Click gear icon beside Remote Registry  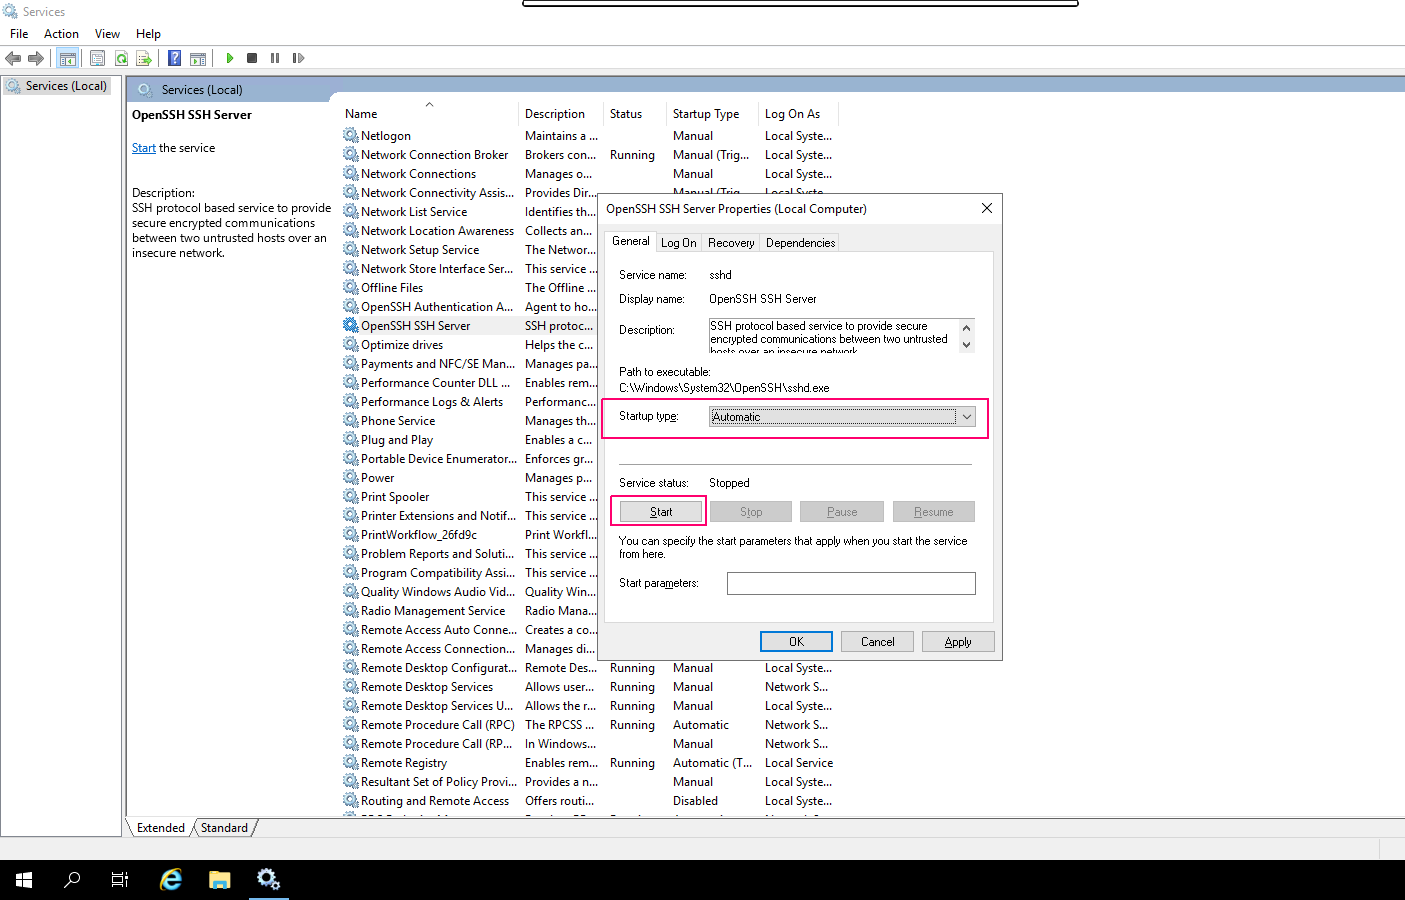[x=350, y=762]
